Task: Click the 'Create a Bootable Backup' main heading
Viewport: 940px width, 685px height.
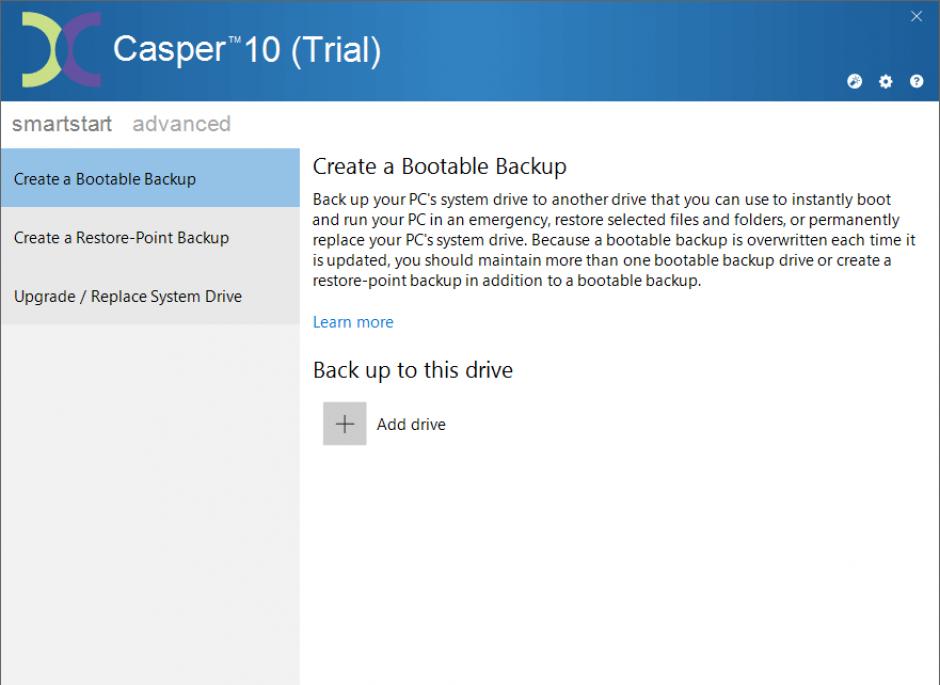Action: 439,166
